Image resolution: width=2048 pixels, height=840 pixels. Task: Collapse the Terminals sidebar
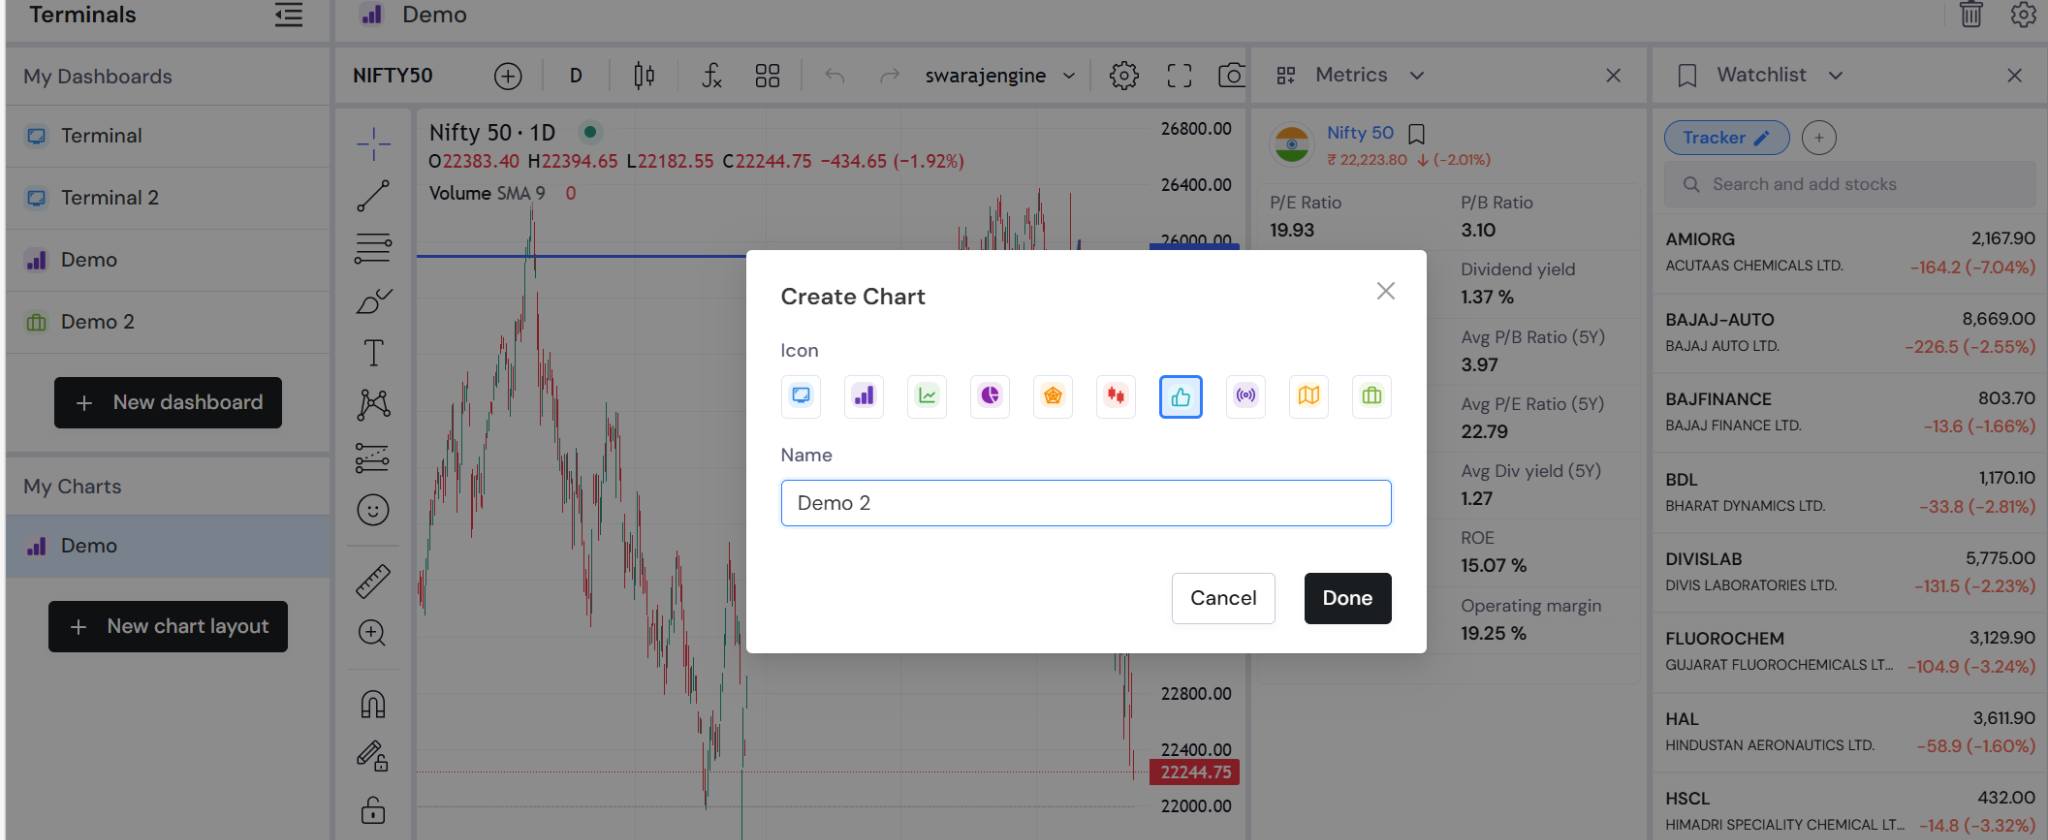coord(289,15)
